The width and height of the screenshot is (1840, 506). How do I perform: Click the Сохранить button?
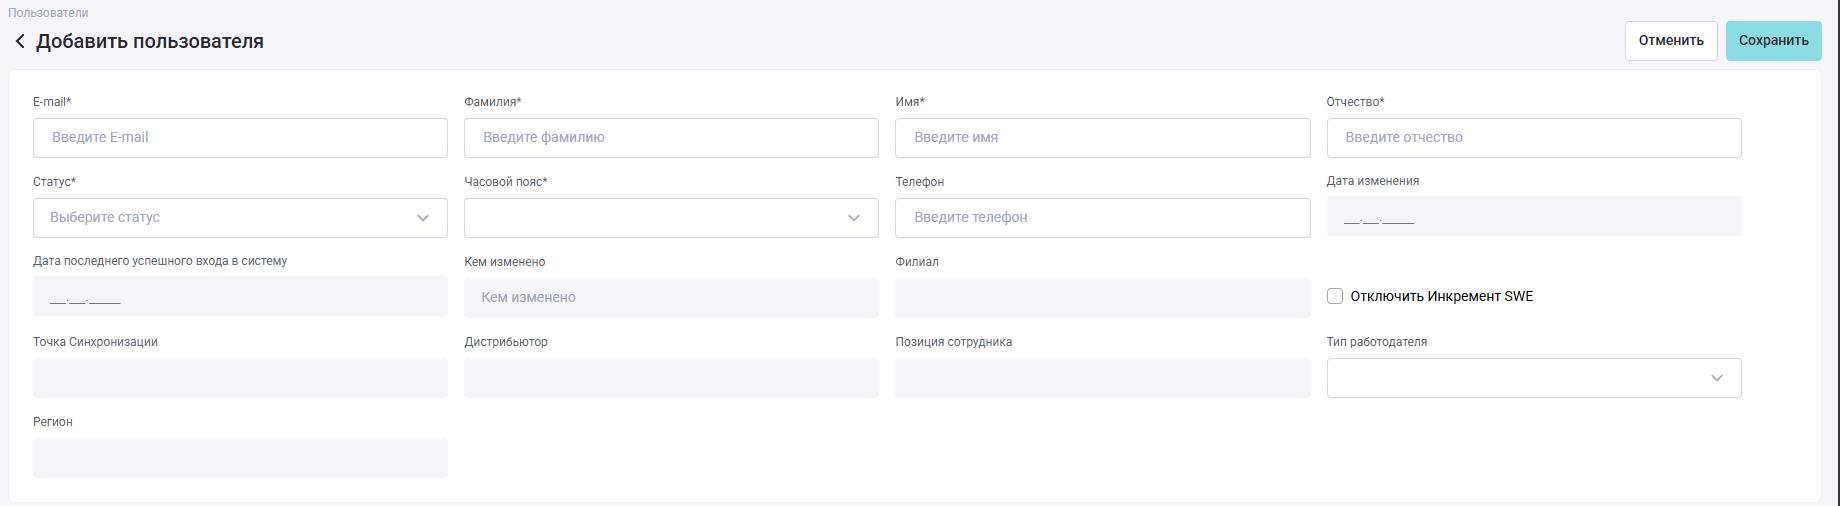pyautogui.click(x=1773, y=41)
